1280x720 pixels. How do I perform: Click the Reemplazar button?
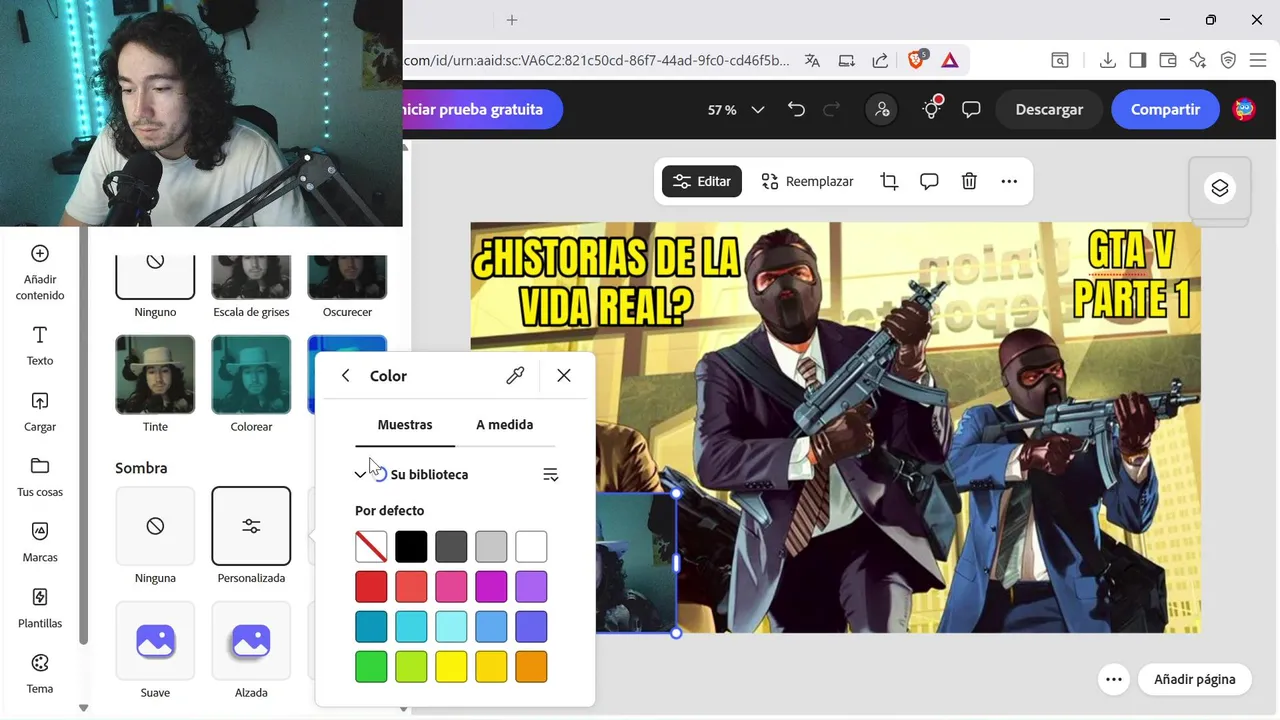click(x=807, y=181)
